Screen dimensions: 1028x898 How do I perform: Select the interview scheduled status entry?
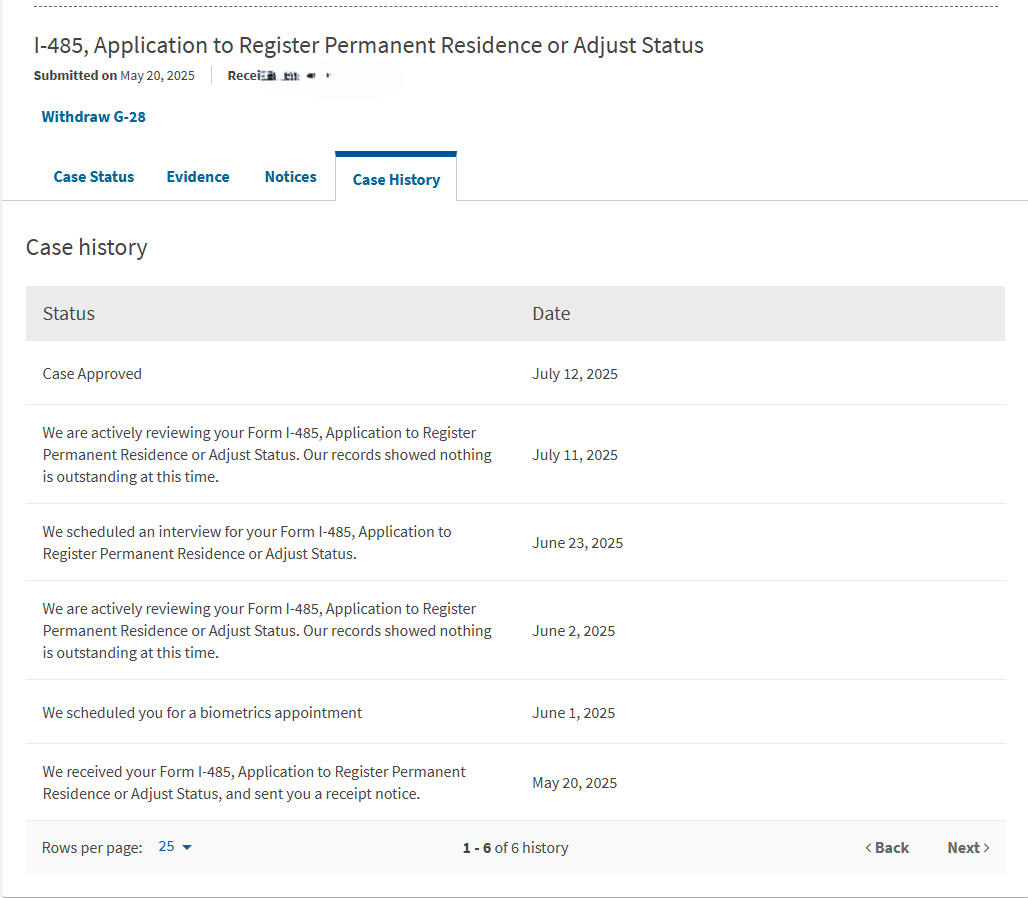coord(247,543)
